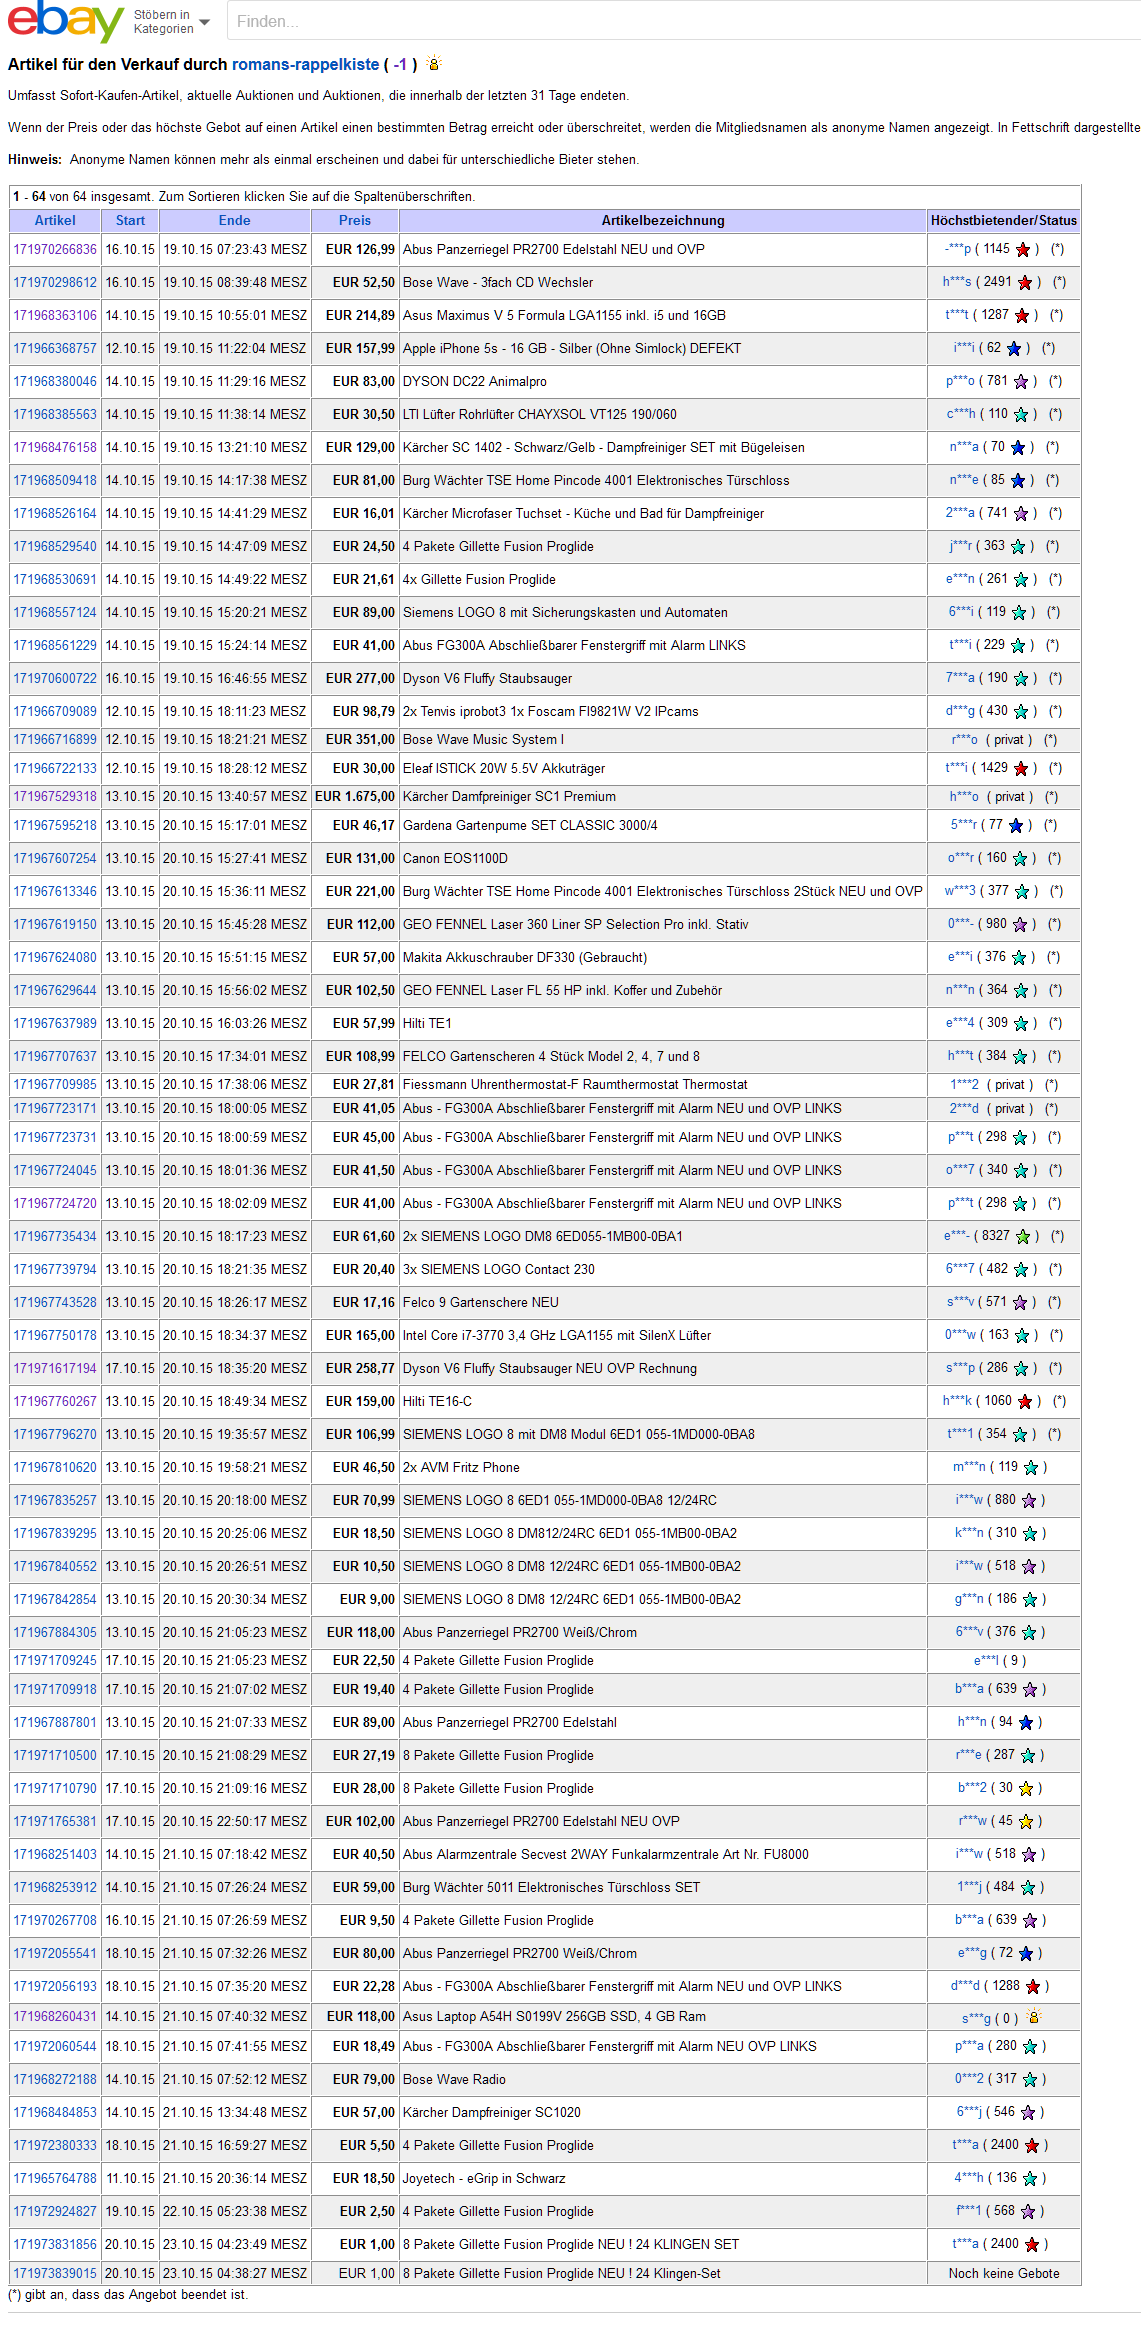Image resolution: width=1141 pixels, height=2326 pixels.
Task: Click the title 'Asus Laptop A54H S0199V 256GB SSD, 4 GB Ram'
Action: (554, 2017)
